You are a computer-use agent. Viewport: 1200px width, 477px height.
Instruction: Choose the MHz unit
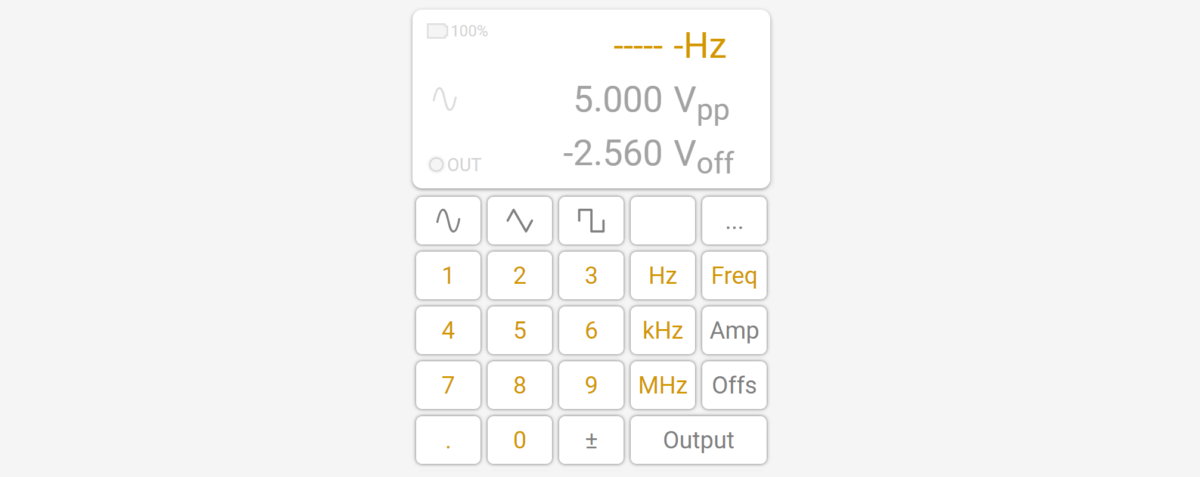pyautogui.click(x=663, y=385)
